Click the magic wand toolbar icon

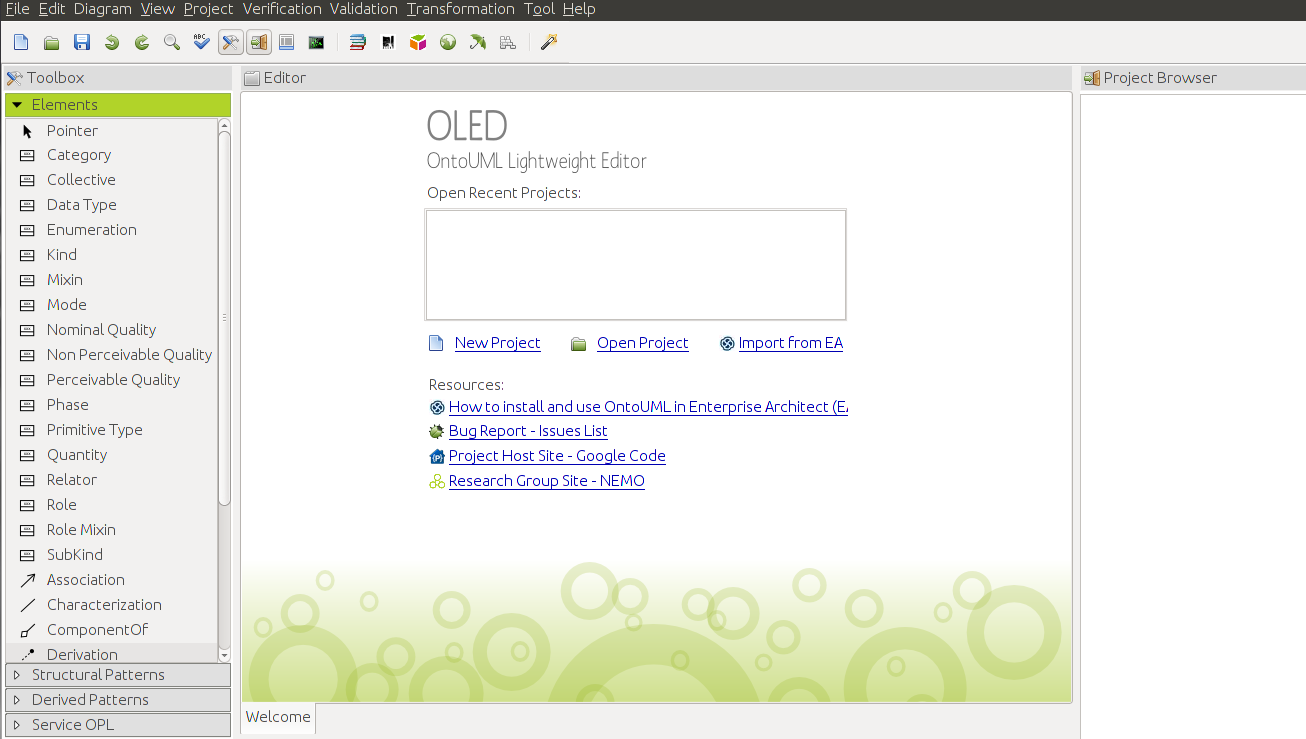(548, 42)
